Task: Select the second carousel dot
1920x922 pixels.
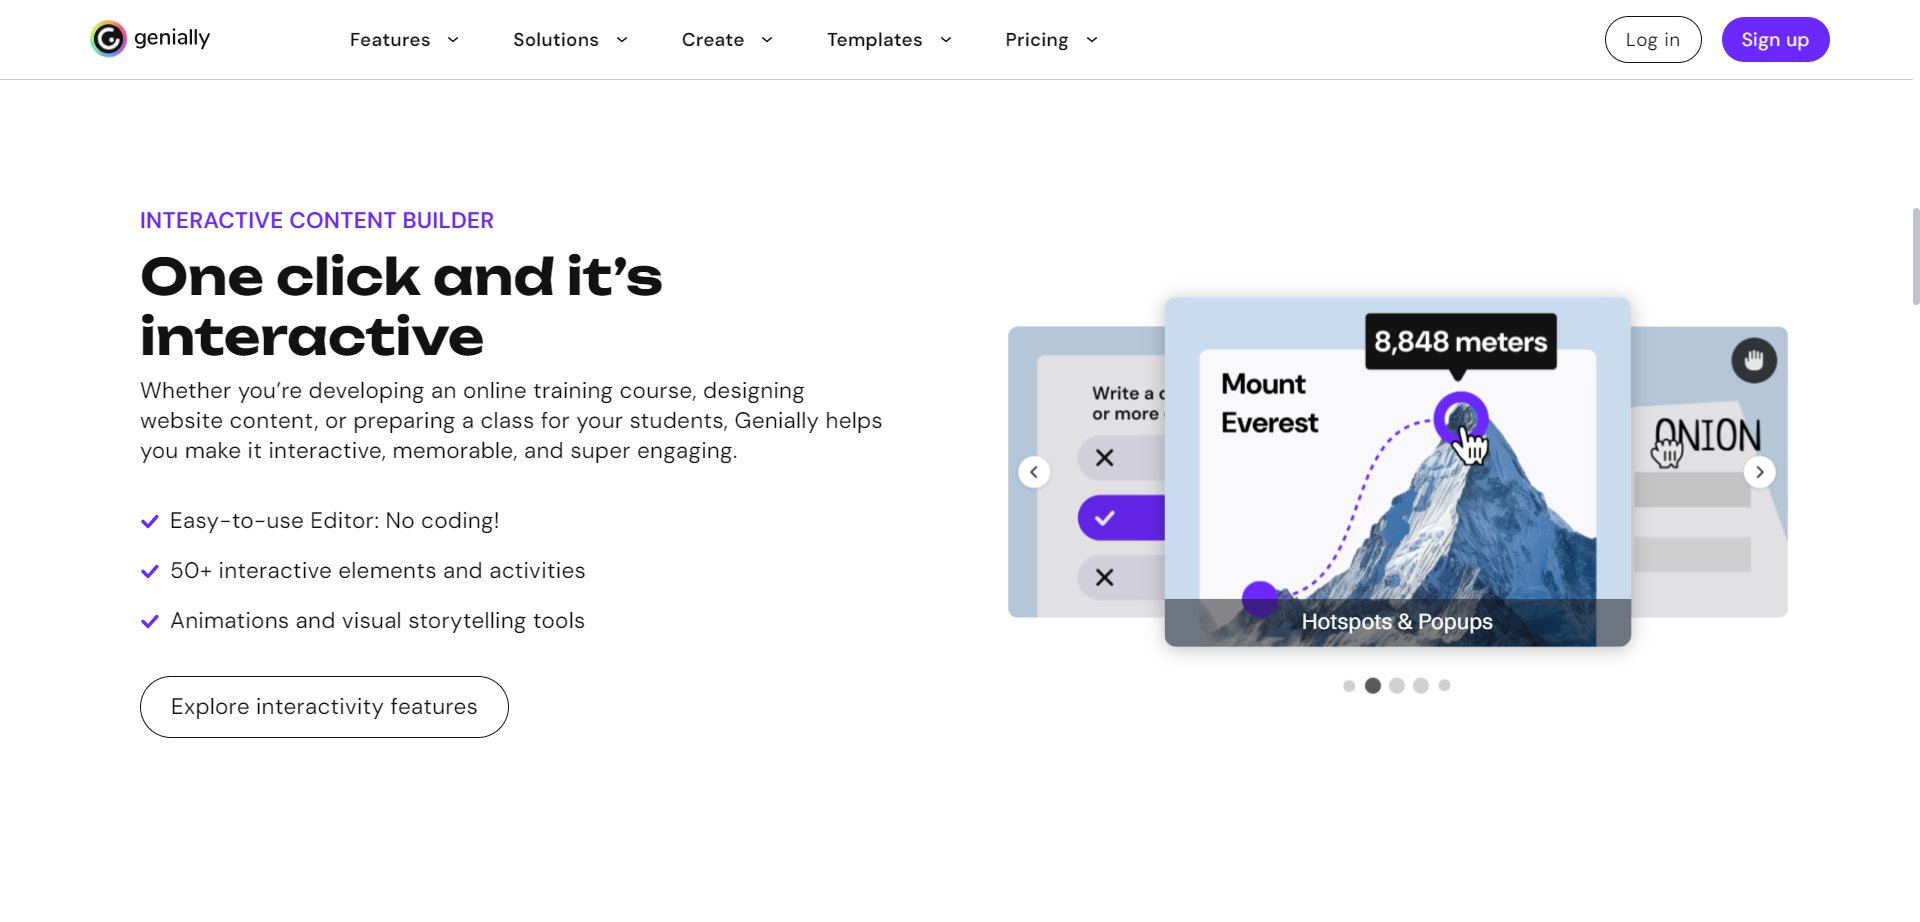Action: tap(1373, 686)
